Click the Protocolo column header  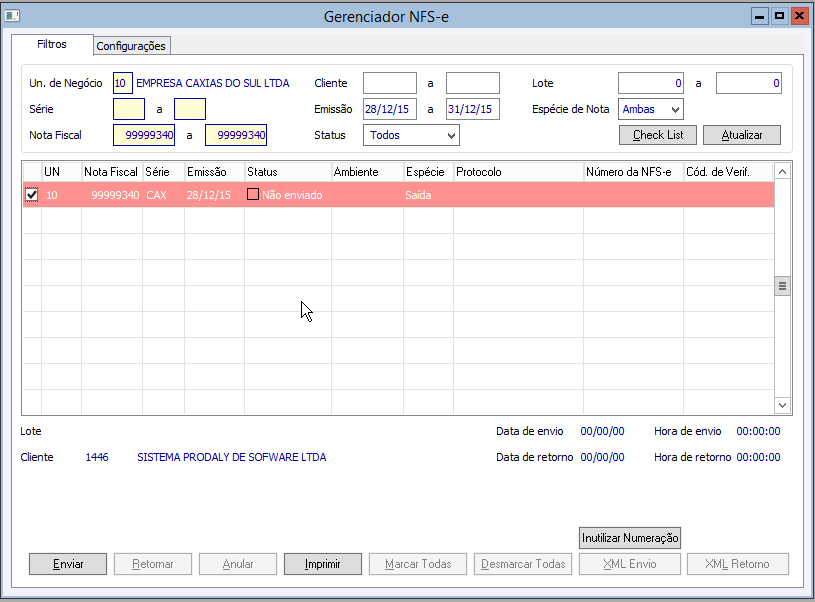[x=518, y=172]
